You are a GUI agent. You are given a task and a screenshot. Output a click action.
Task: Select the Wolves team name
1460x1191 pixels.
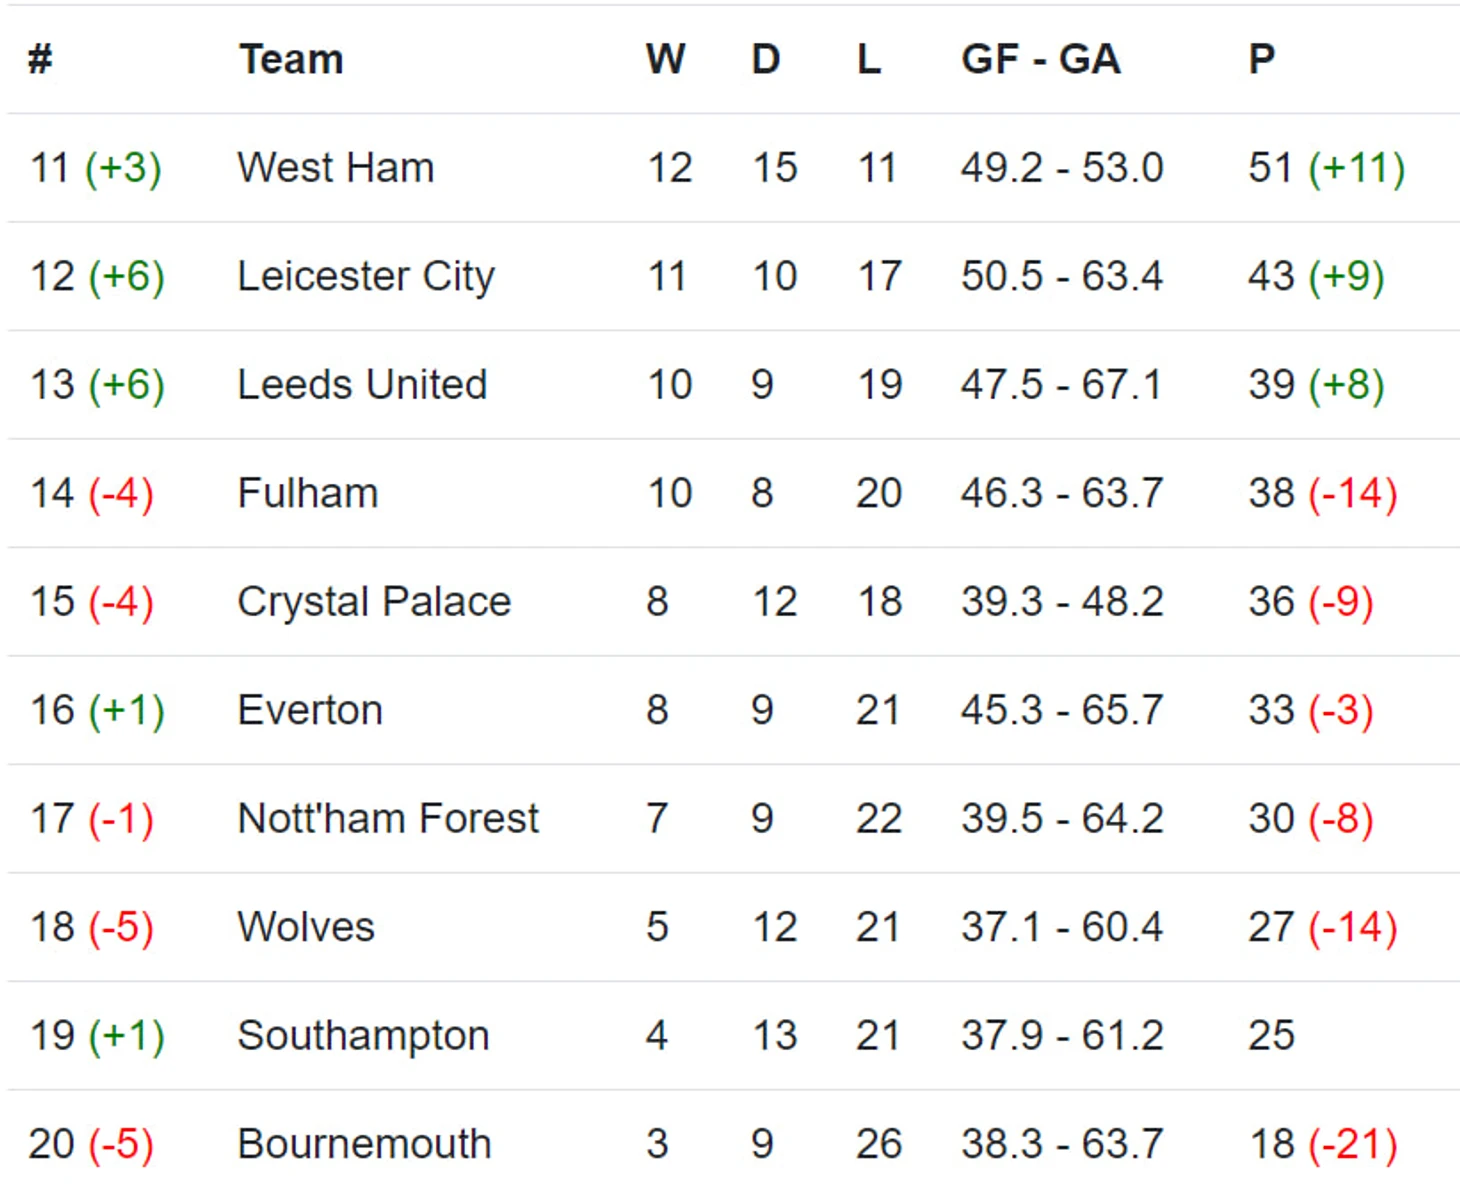point(306,927)
